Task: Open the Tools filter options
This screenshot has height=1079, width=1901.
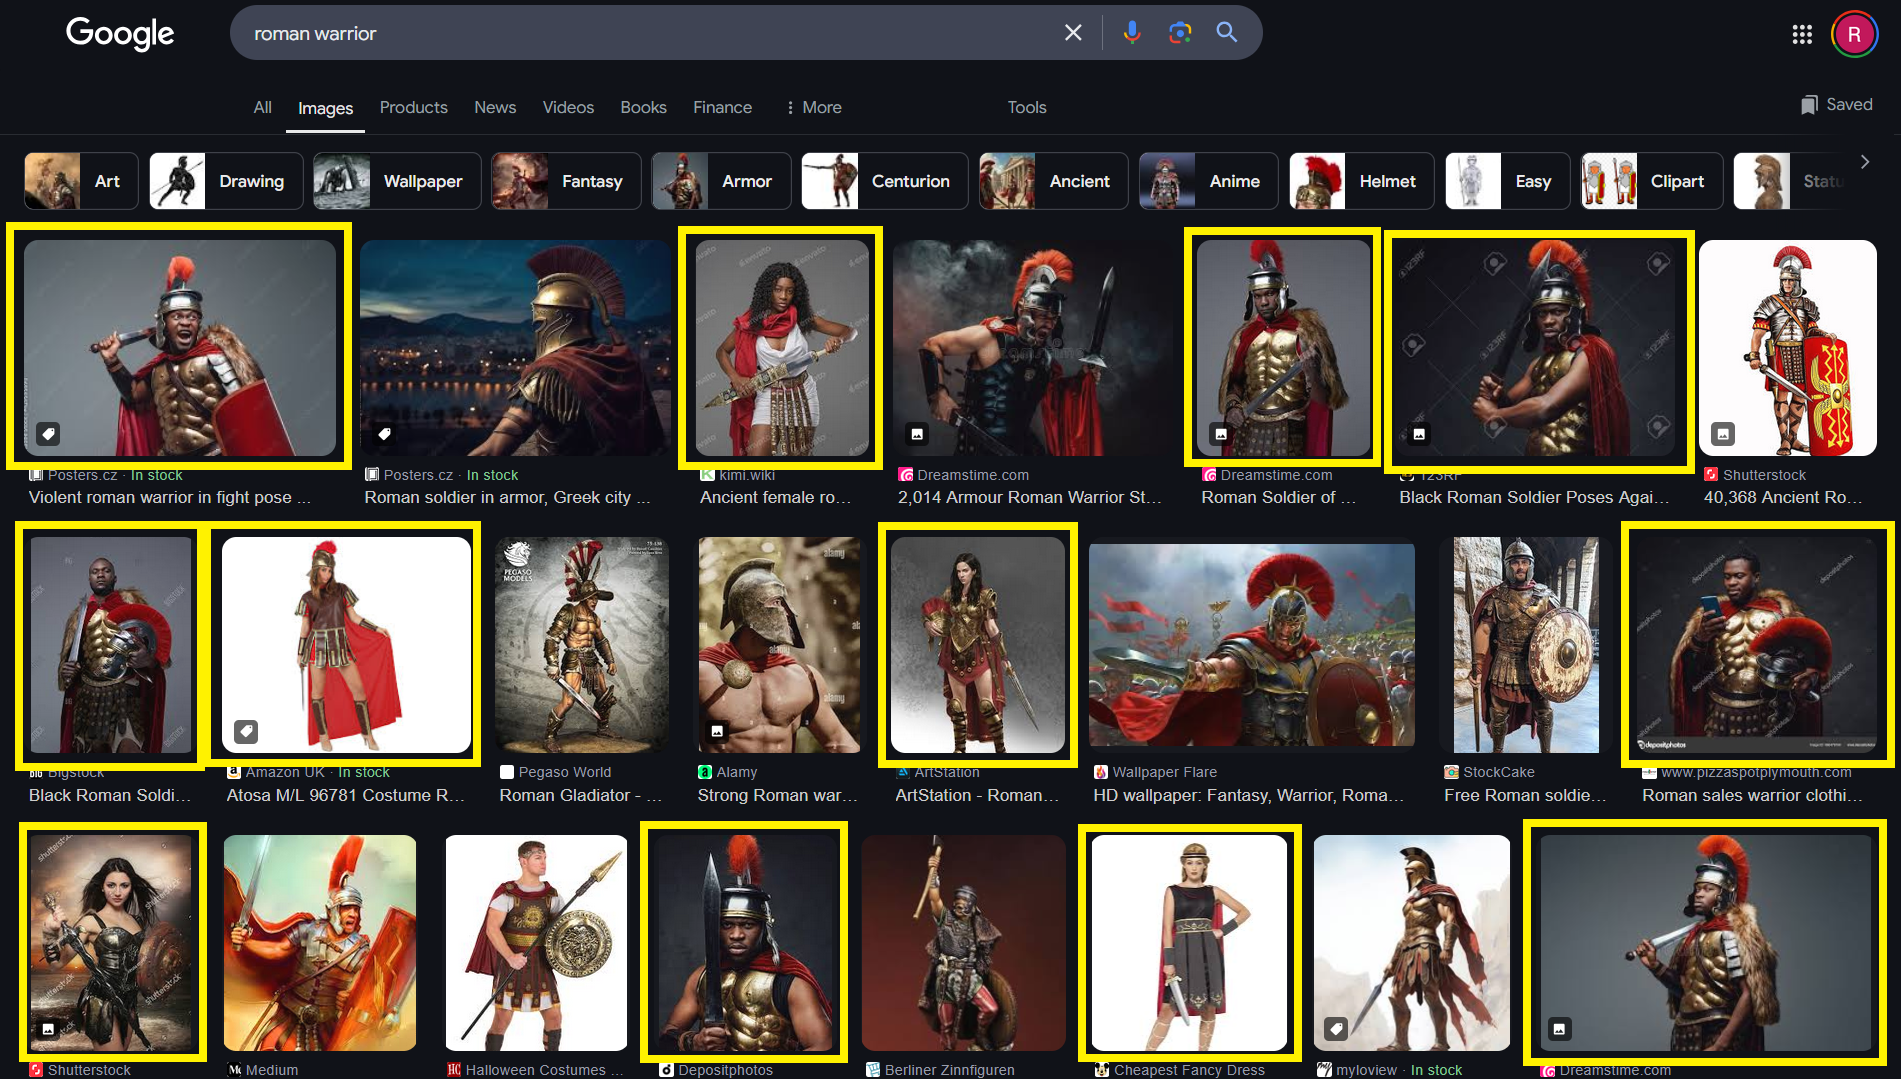Action: (1027, 107)
